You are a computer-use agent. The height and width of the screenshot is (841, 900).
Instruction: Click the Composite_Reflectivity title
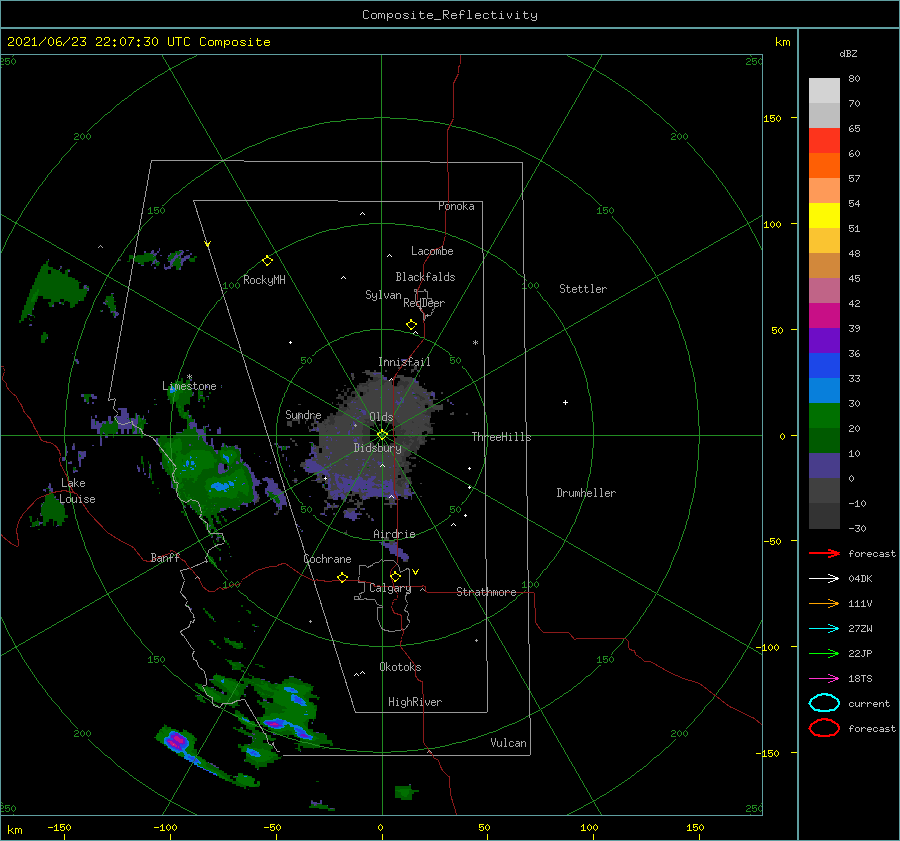click(x=449, y=15)
